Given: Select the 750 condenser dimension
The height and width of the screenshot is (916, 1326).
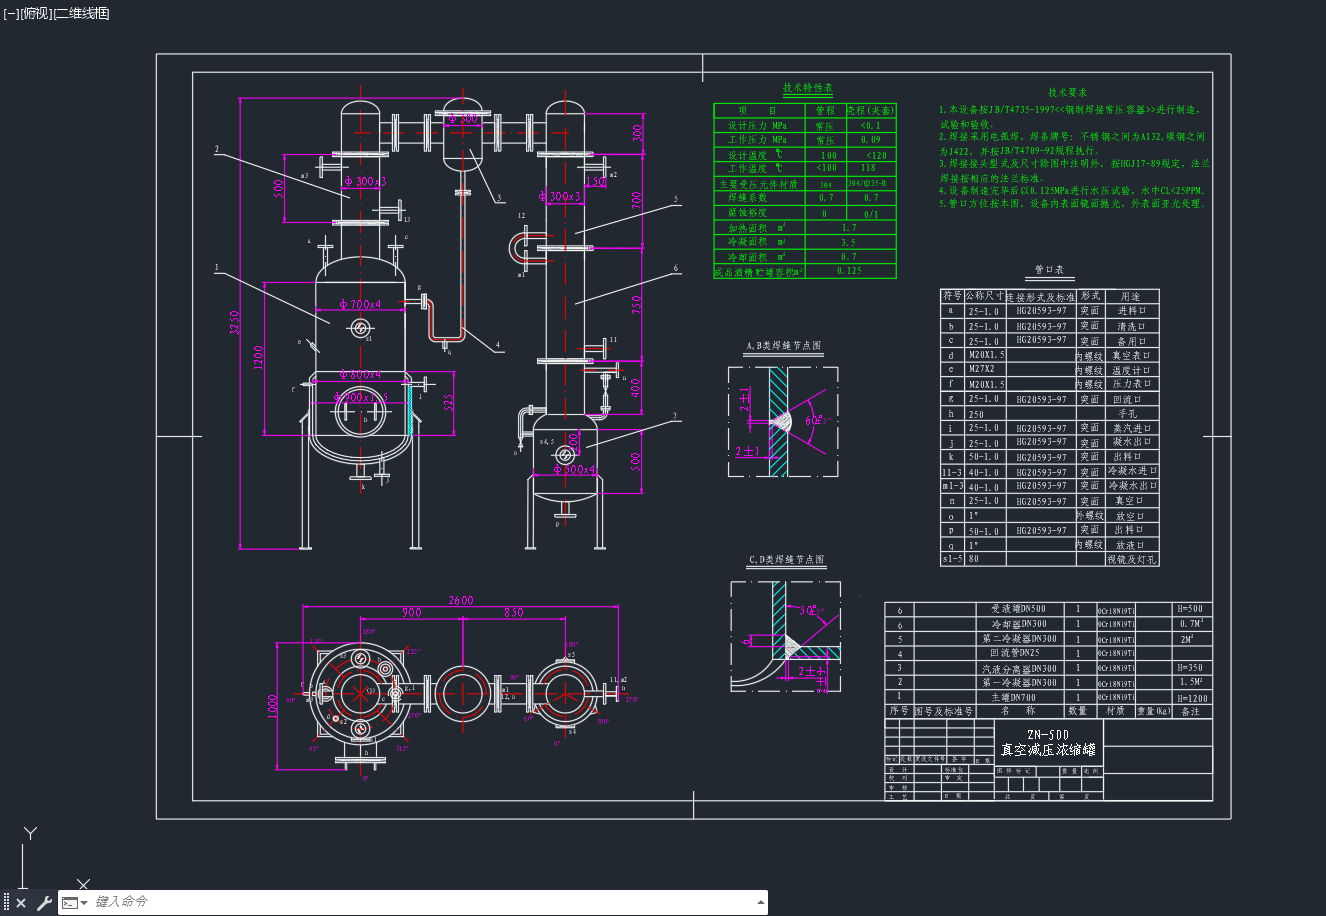Looking at the screenshot, I should (x=637, y=303).
